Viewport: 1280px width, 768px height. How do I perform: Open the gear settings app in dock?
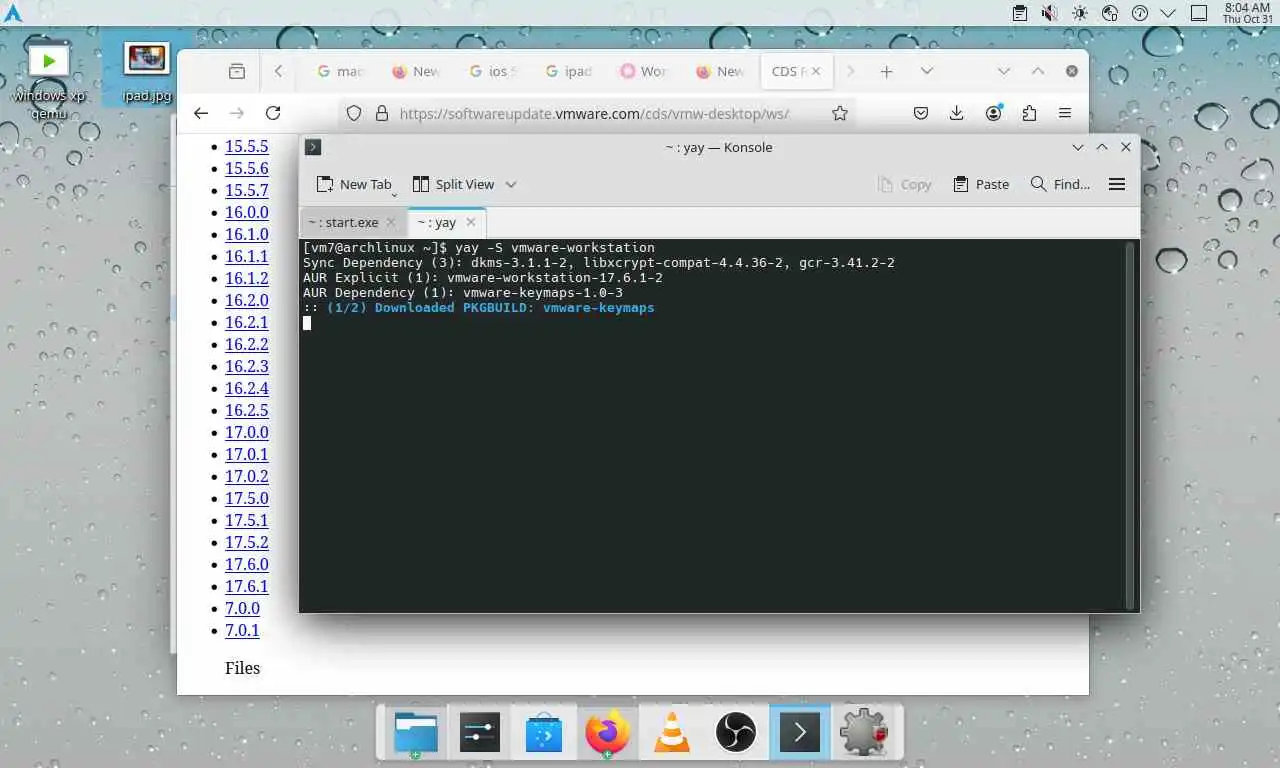pos(864,733)
